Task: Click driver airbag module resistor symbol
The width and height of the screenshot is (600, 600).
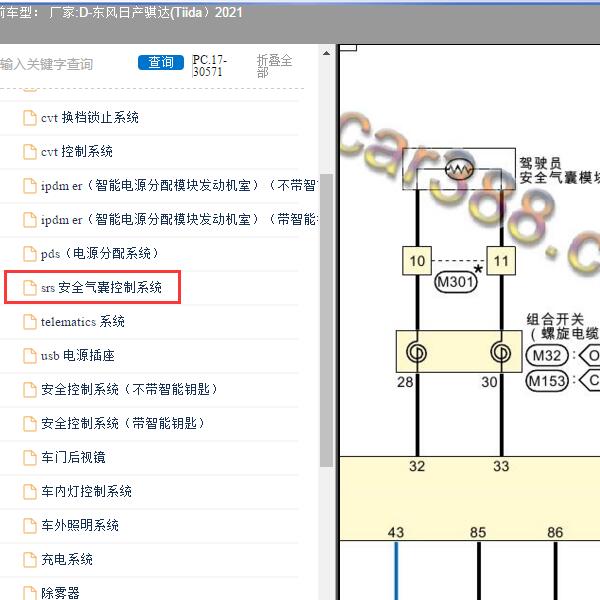Action: coord(459,169)
